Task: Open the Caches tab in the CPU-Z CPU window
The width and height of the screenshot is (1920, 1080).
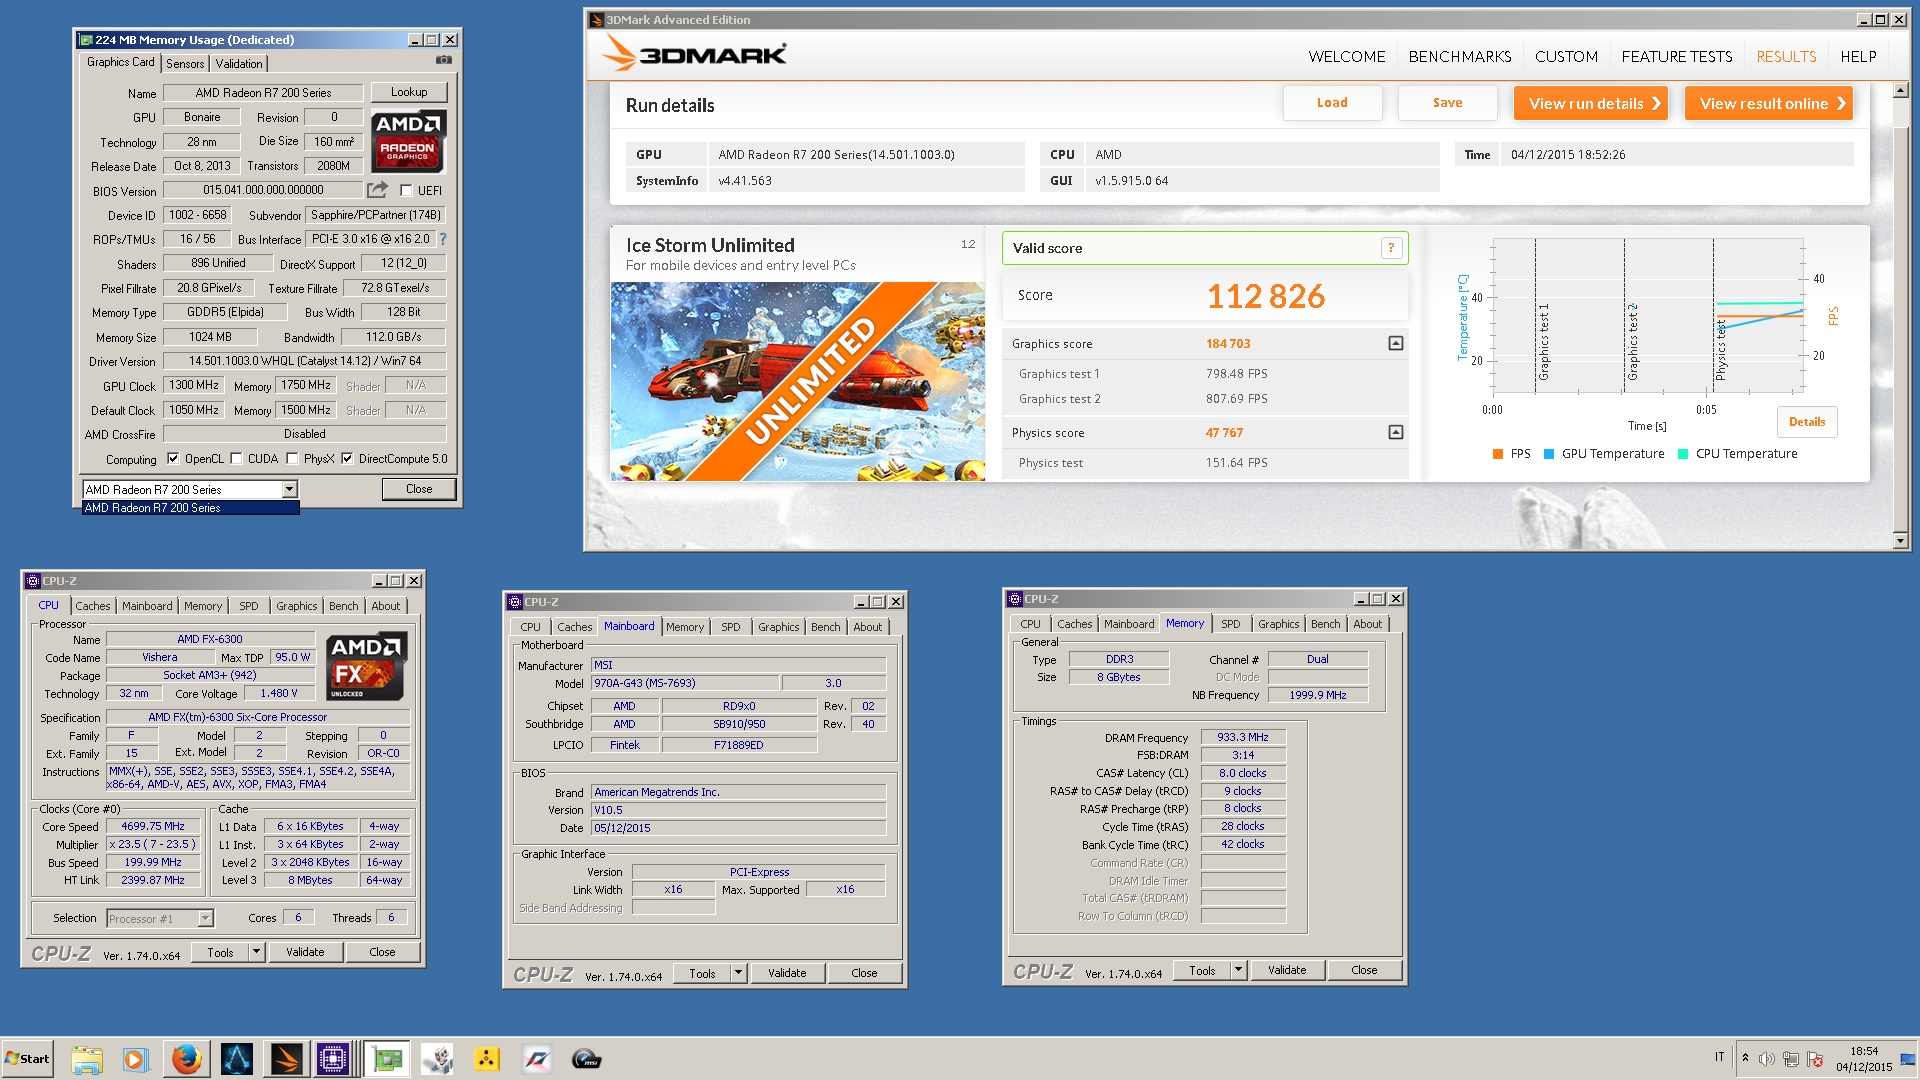Action: click(93, 606)
